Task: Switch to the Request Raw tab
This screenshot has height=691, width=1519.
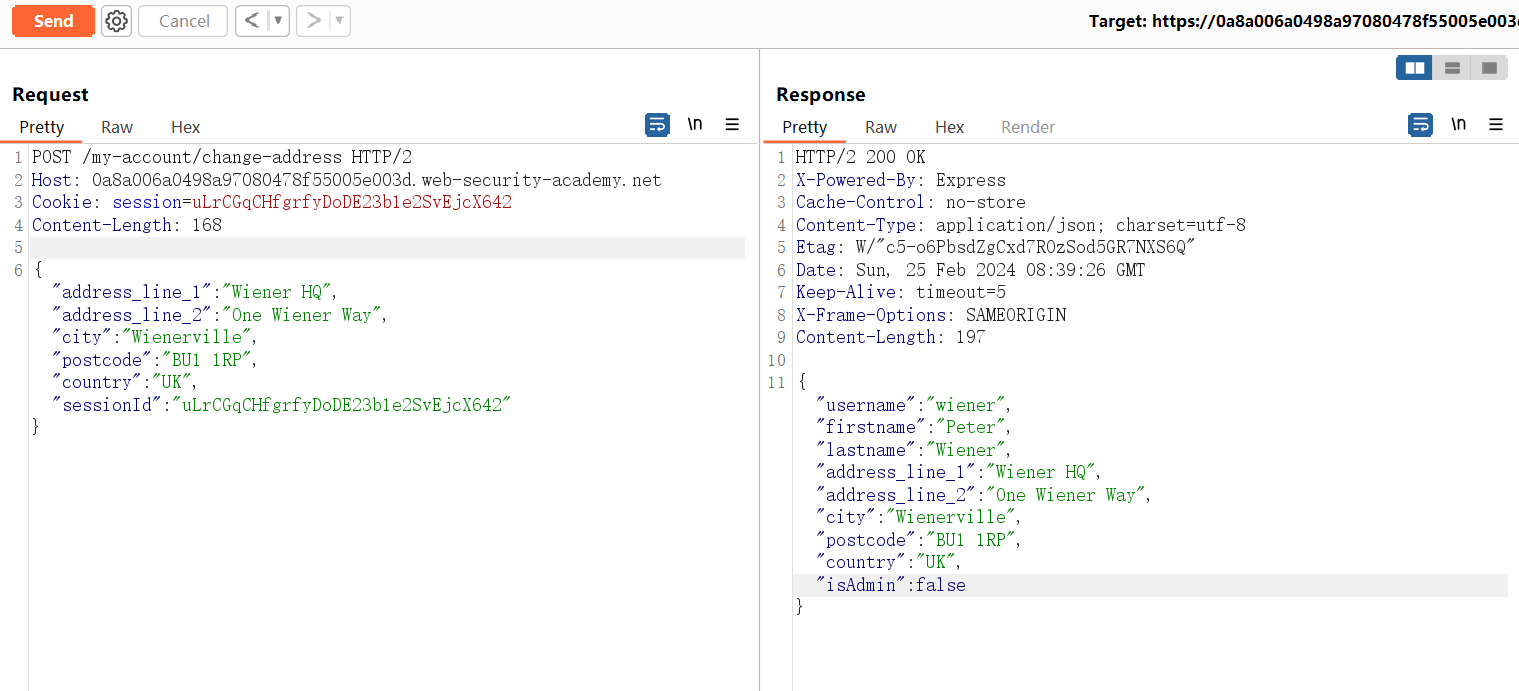Action: (x=117, y=127)
